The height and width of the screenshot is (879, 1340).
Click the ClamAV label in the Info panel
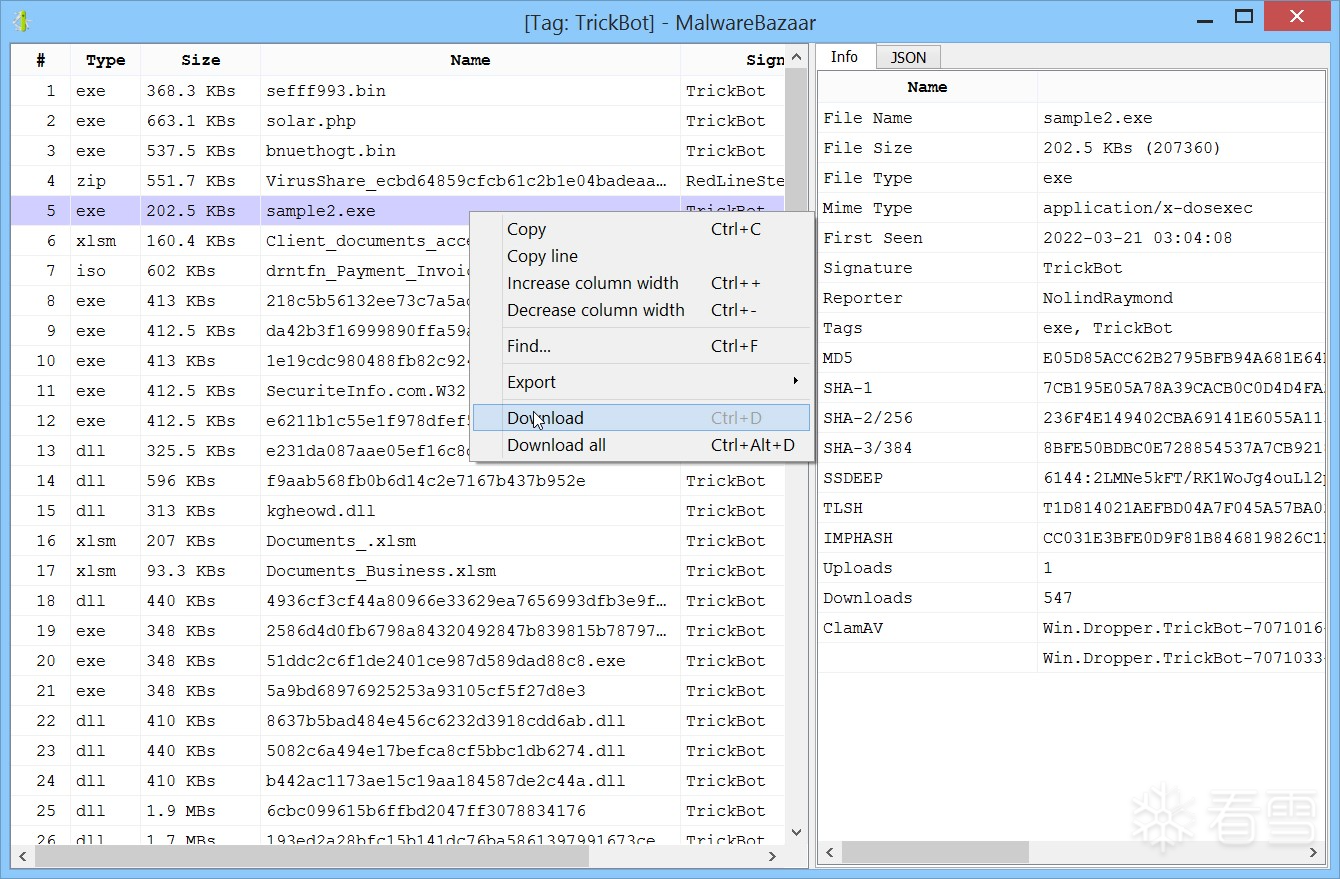pyautogui.click(x=853, y=628)
